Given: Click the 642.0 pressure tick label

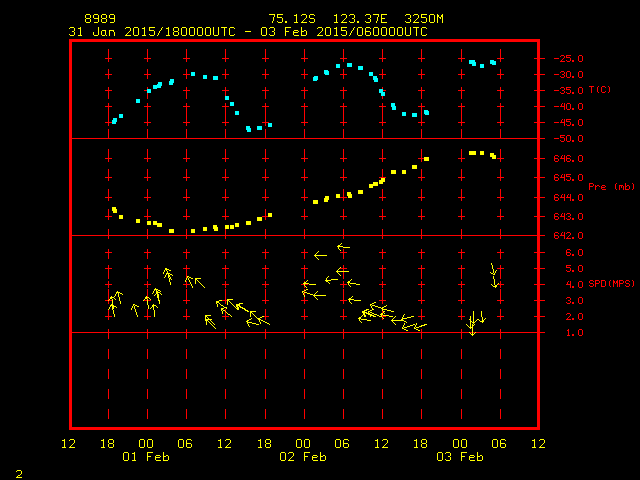Looking at the screenshot, I should point(569,236).
